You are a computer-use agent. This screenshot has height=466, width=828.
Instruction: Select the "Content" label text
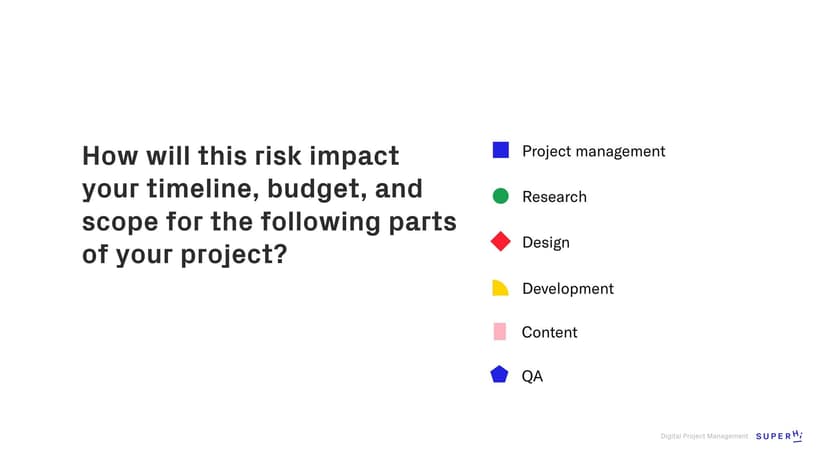tap(549, 332)
